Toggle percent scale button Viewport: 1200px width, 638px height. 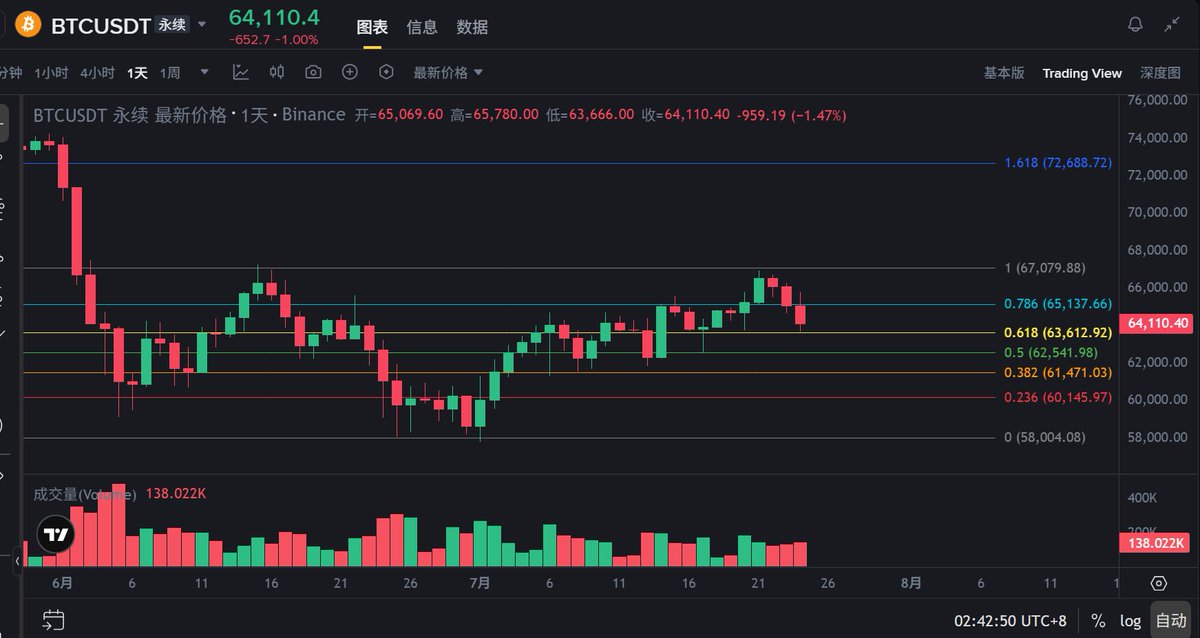(x=1098, y=620)
